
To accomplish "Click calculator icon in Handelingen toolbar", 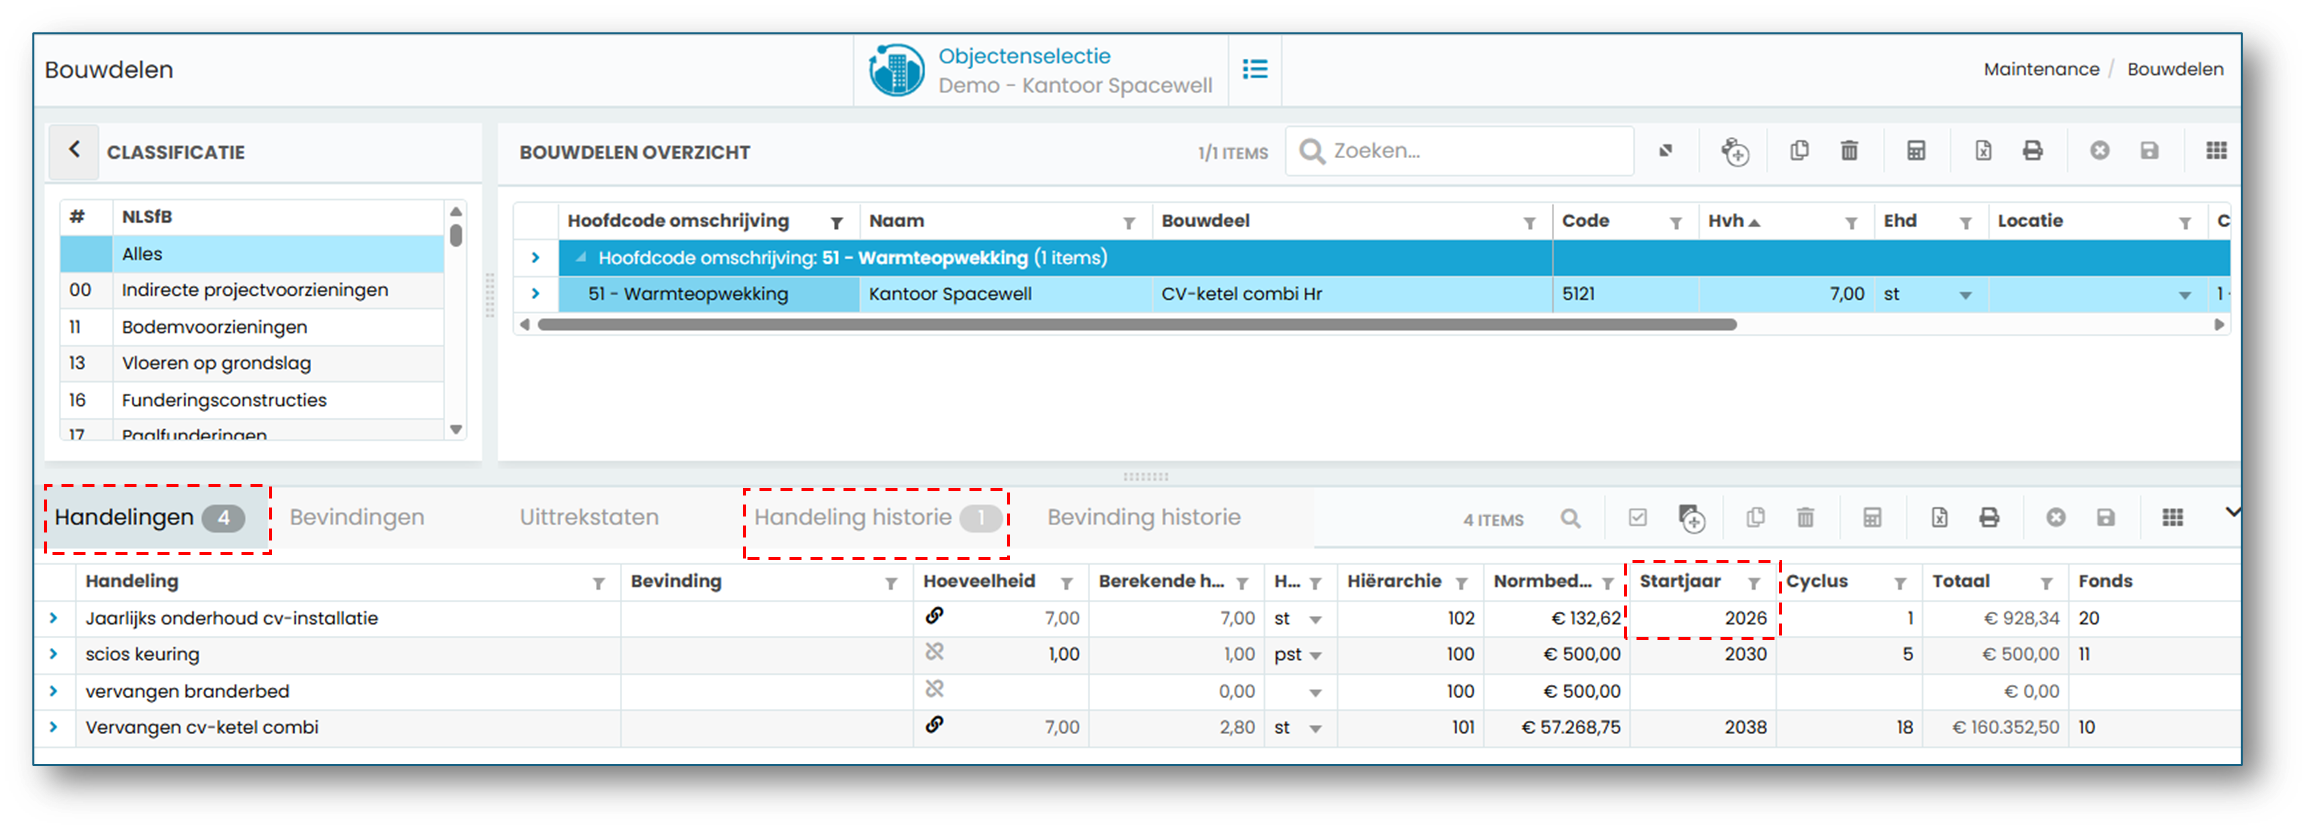I will (x=1872, y=517).
